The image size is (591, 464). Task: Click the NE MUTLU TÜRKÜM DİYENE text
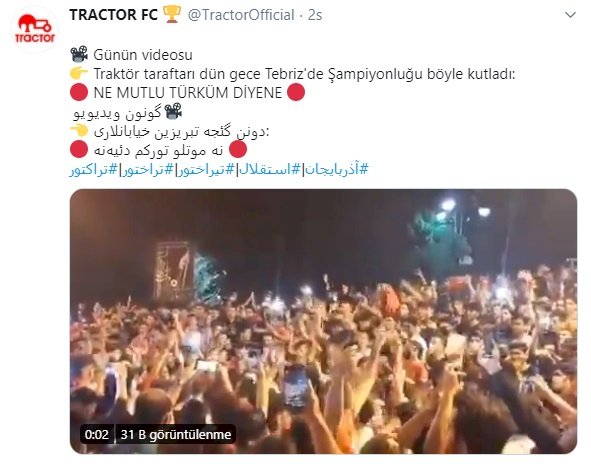pyautogui.click(x=188, y=93)
